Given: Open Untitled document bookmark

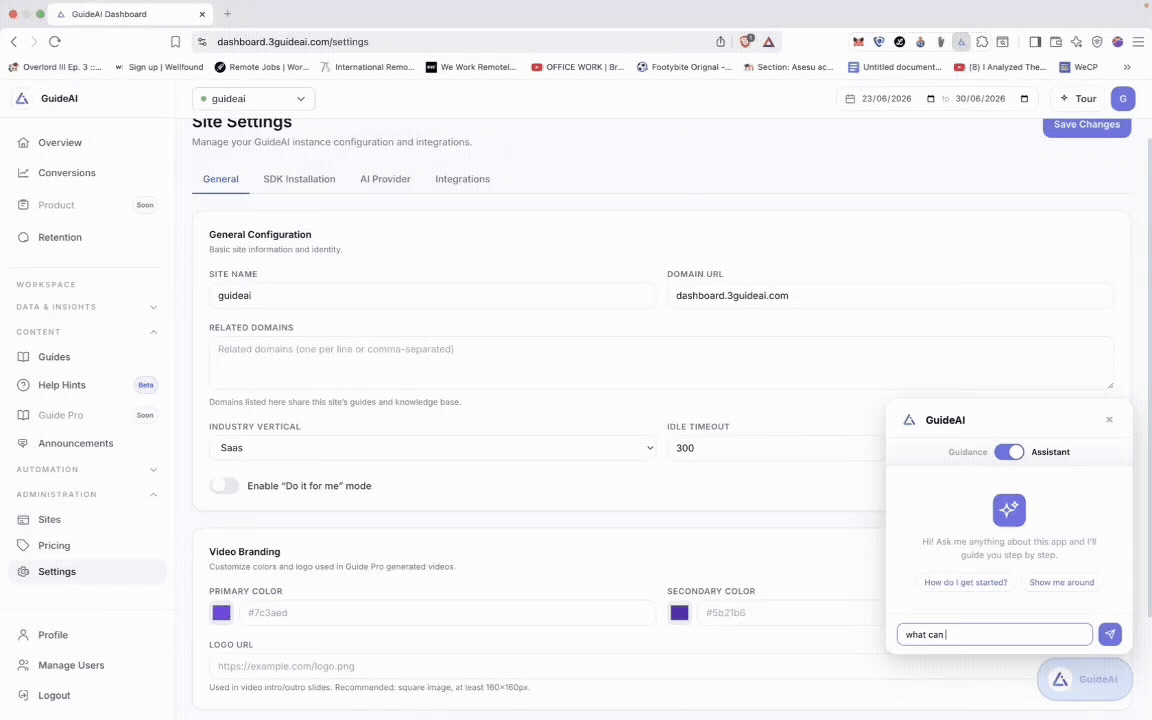Looking at the screenshot, I should click(x=895, y=67).
